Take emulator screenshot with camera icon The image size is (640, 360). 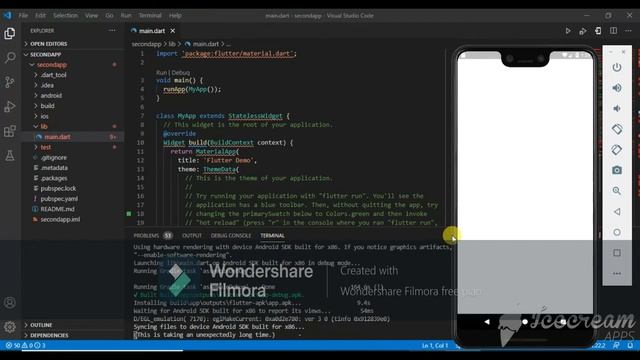tap(617, 170)
